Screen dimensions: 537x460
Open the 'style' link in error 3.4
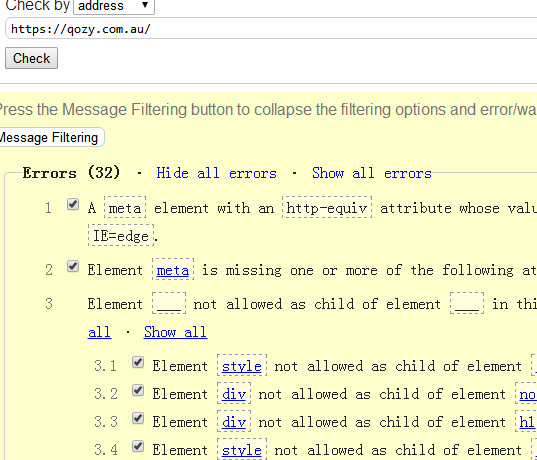pos(242,450)
